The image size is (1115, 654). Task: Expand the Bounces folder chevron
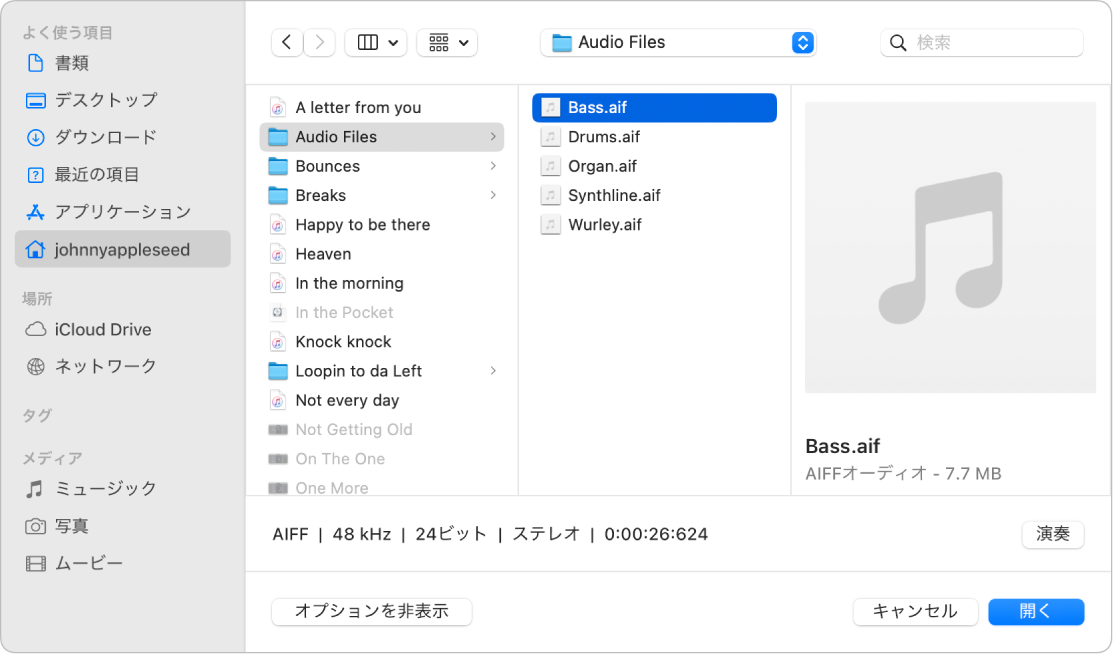coord(493,165)
